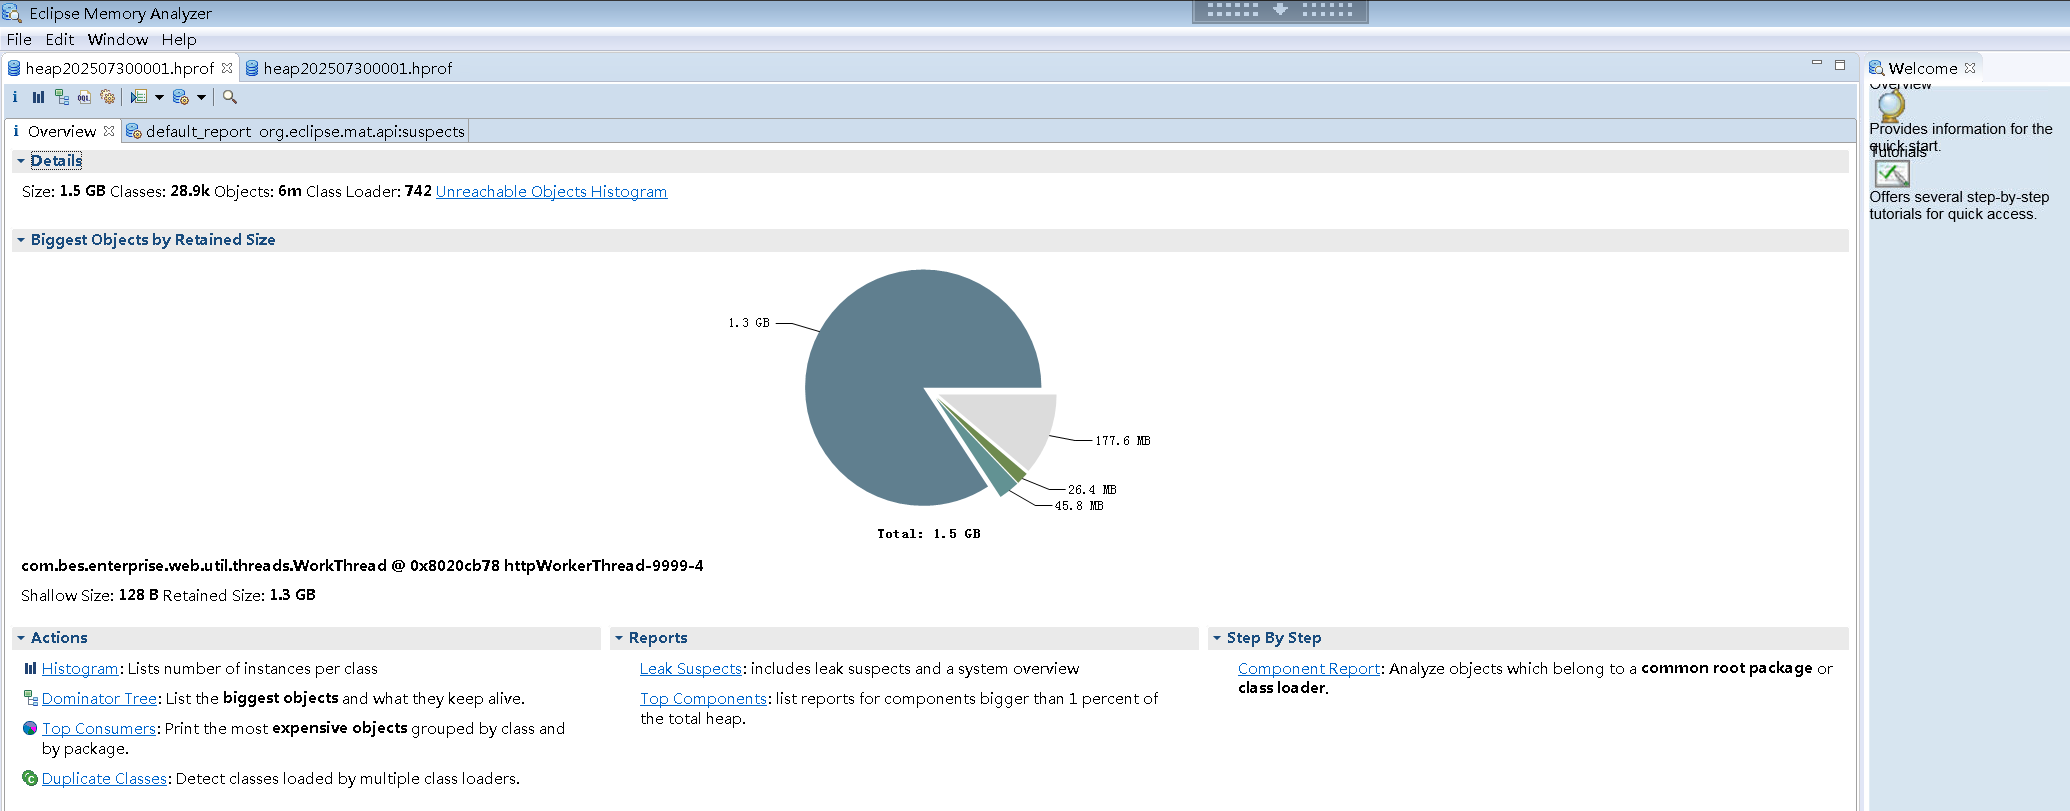Close the first heap202507300001.hprof tab
Viewport: 2070px width, 811px height.
[227, 68]
